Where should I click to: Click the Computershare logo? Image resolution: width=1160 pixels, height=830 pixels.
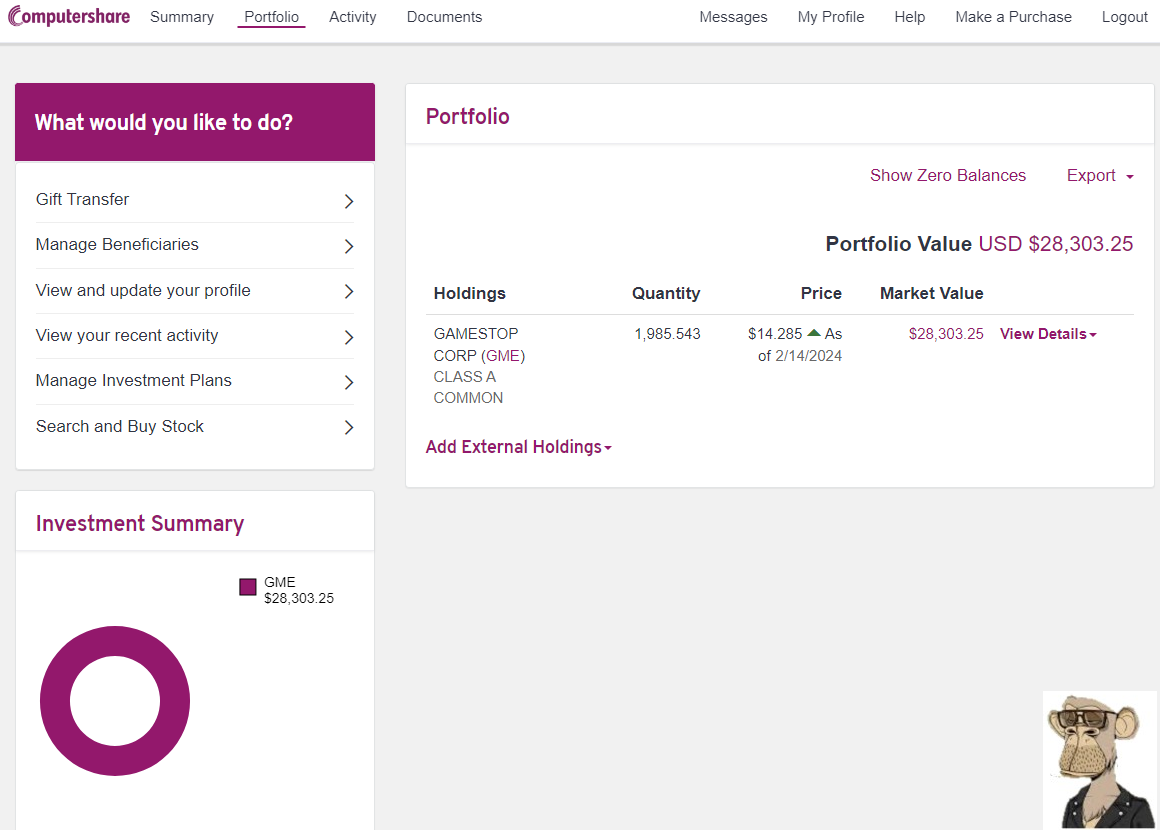pyautogui.click(x=68, y=17)
